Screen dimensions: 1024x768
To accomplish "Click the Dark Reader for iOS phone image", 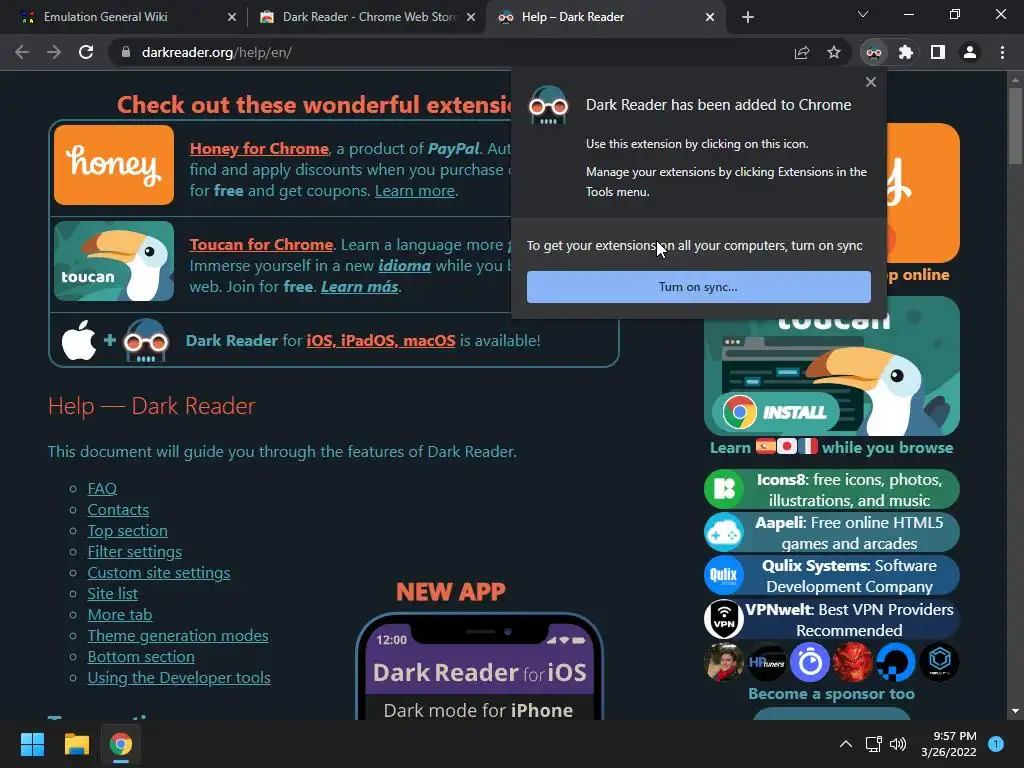I will click(x=479, y=666).
